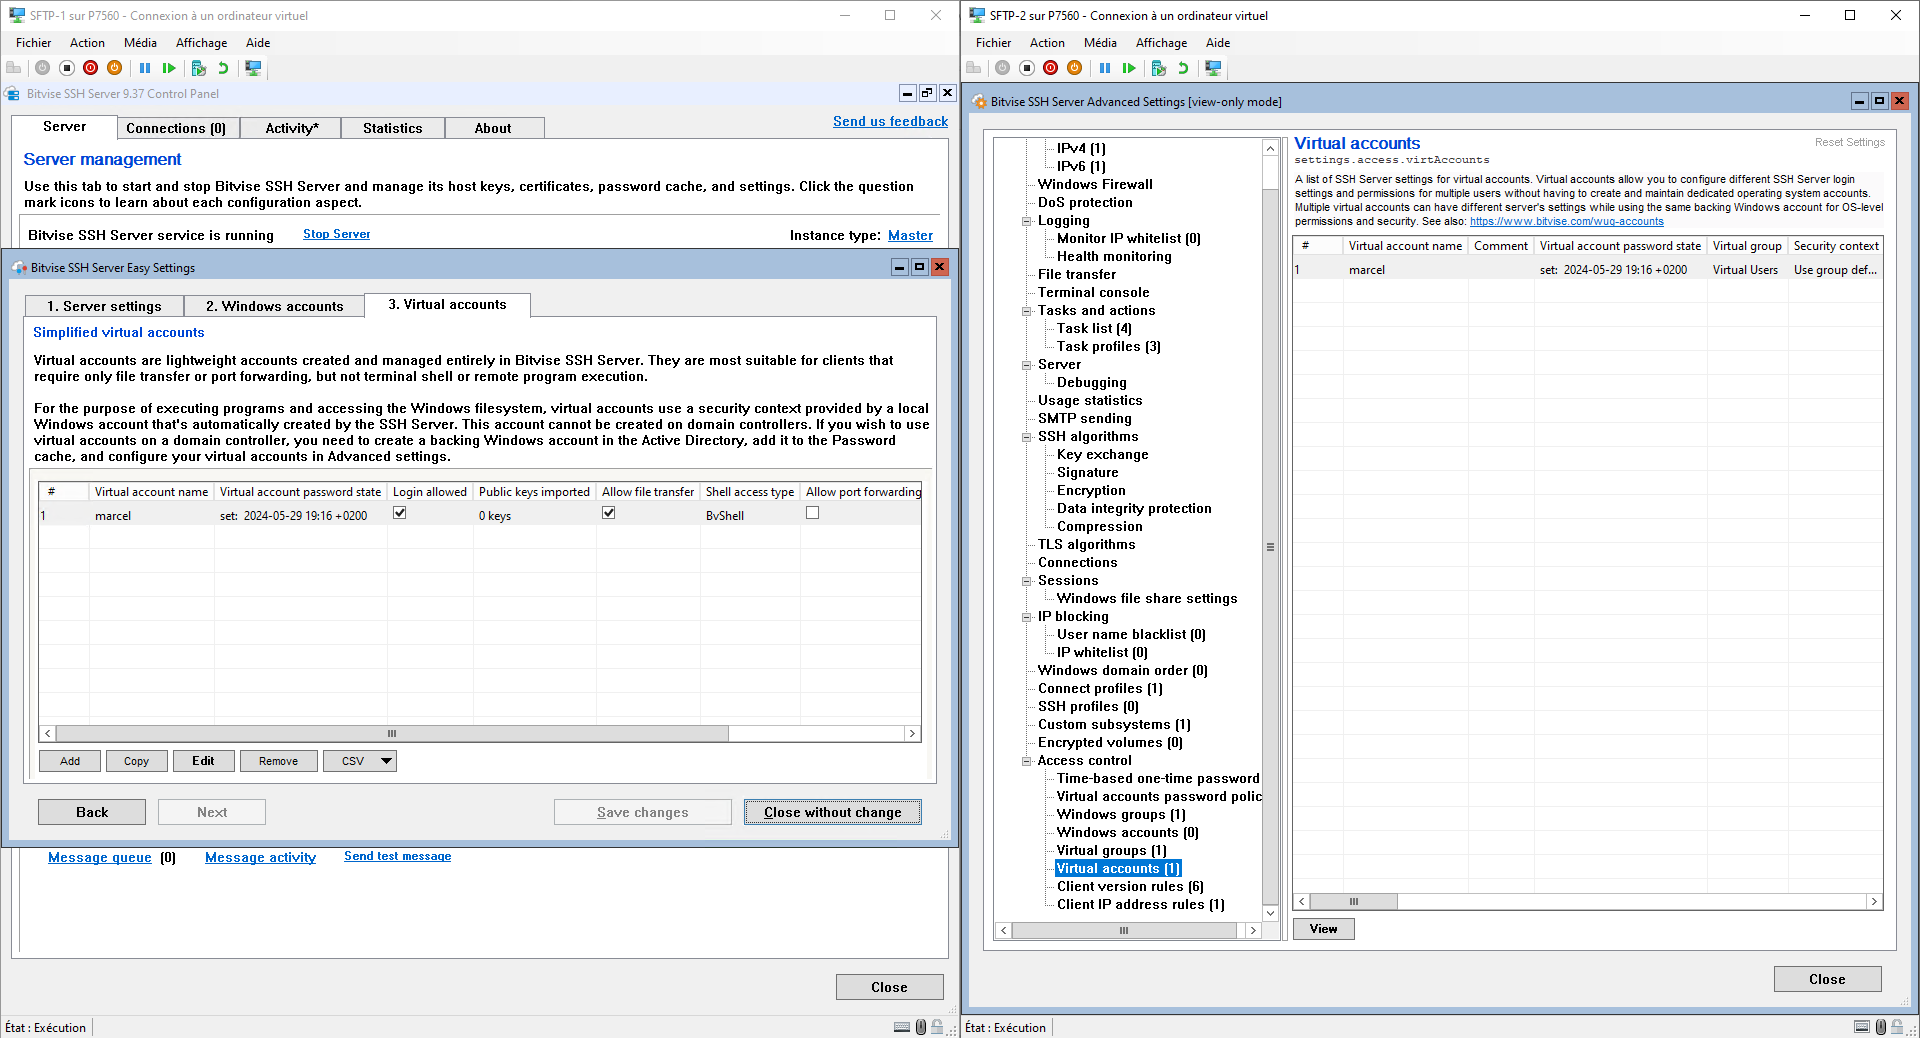The width and height of the screenshot is (1920, 1038).
Task: Create a checkpoint in SFTP-2 toolbar
Action: [1159, 68]
